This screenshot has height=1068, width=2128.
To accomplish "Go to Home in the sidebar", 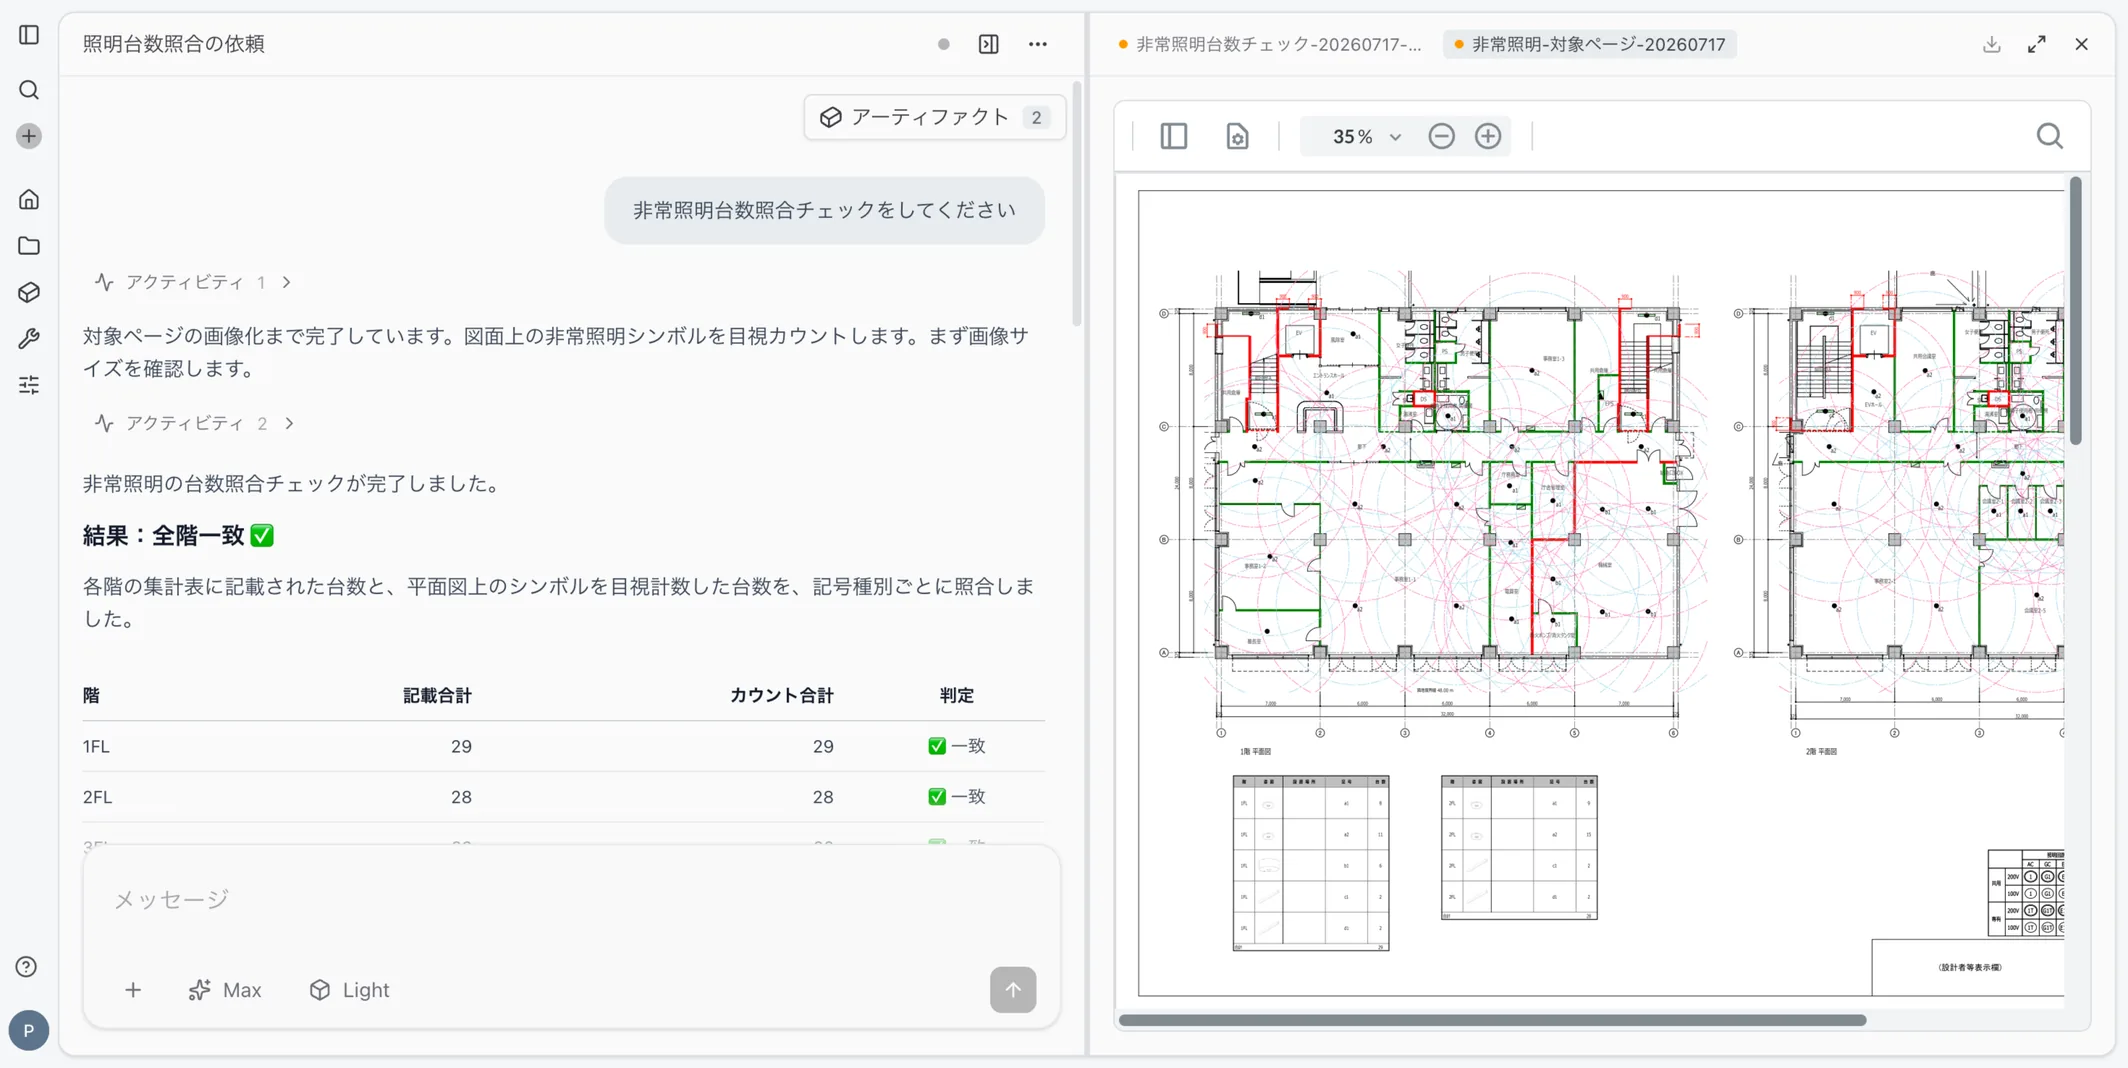I will [x=29, y=199].
